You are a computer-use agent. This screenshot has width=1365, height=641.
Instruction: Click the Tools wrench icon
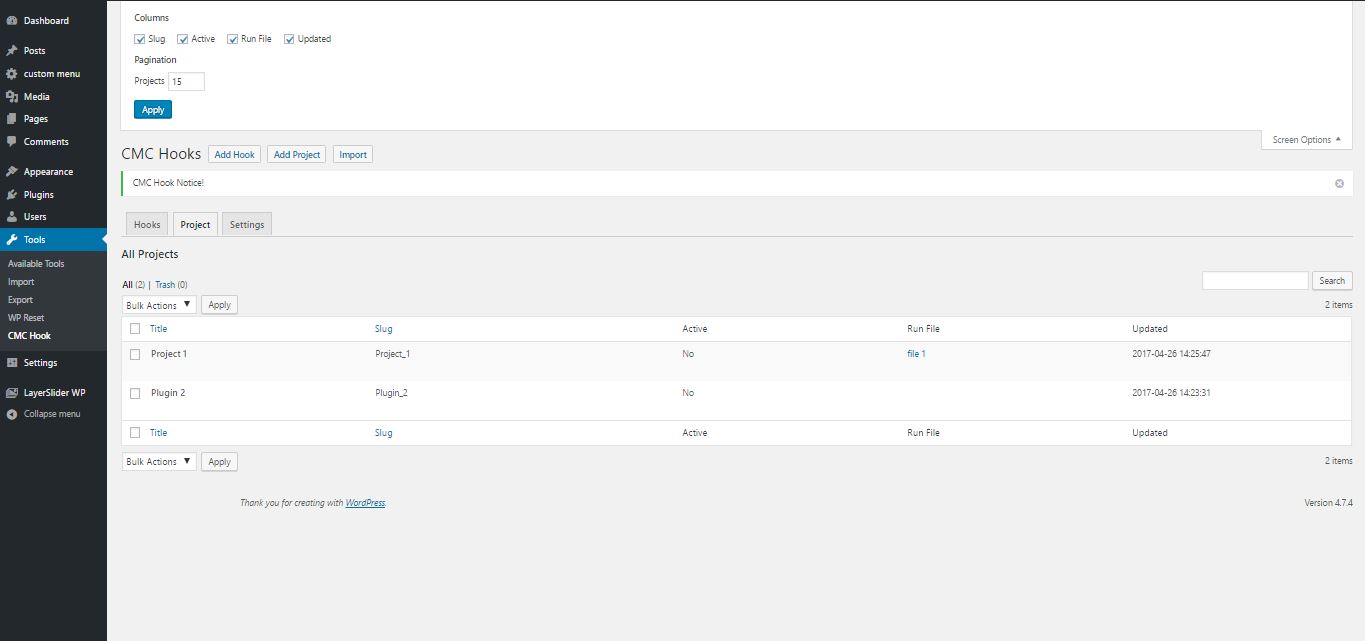pos(12,240)
